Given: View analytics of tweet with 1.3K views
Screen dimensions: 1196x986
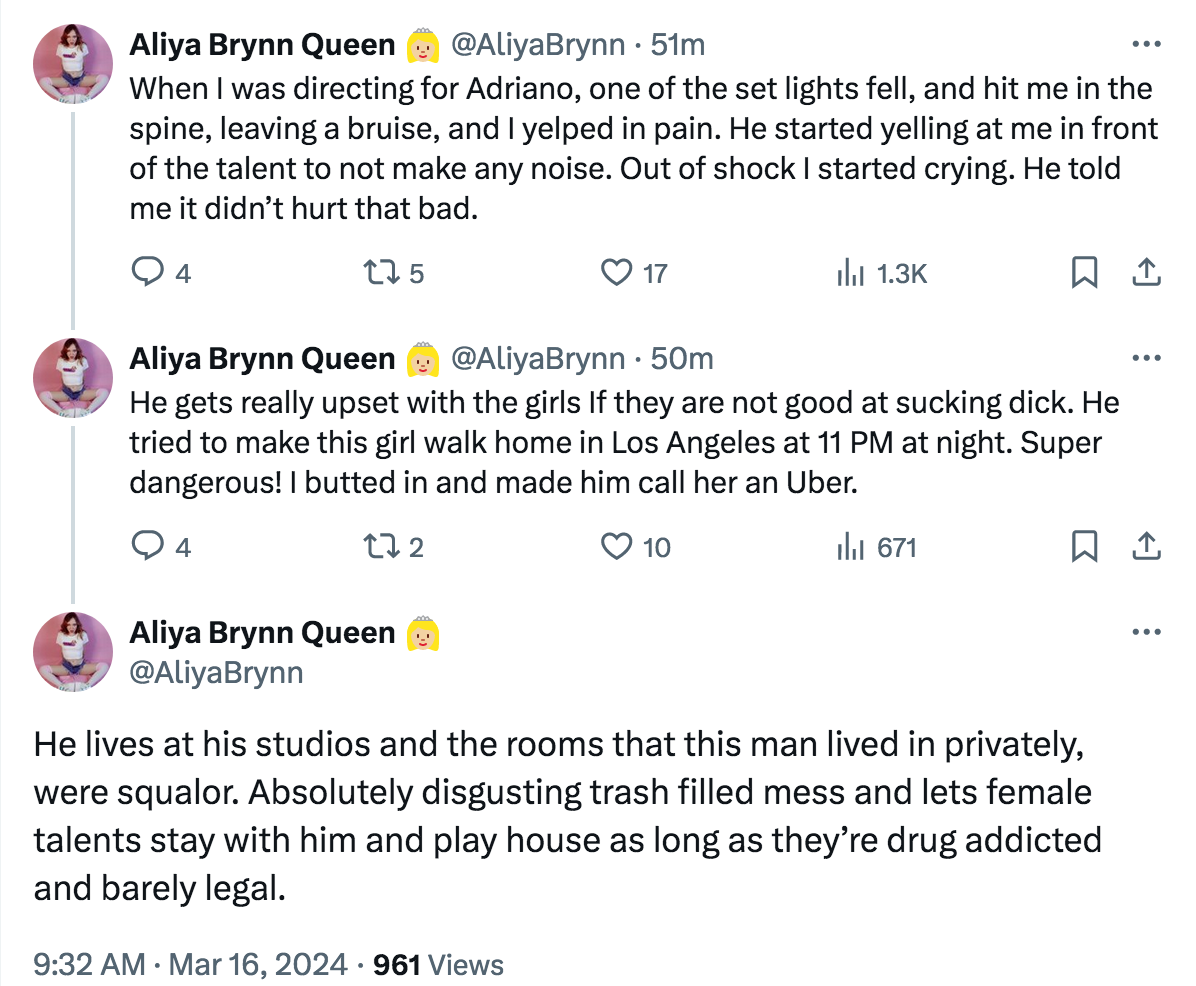Looking at the screenshot, I should tap(850, 272).
